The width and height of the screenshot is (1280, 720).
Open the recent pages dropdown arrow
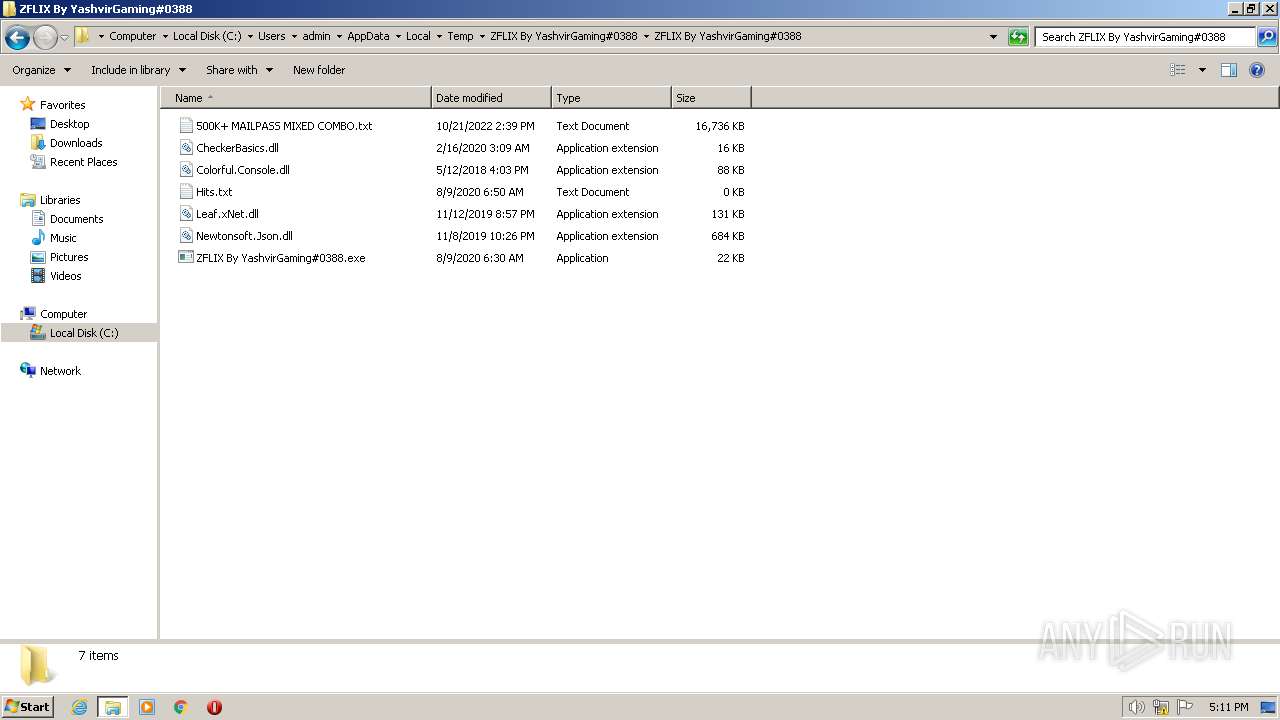(x=64, y=37)
